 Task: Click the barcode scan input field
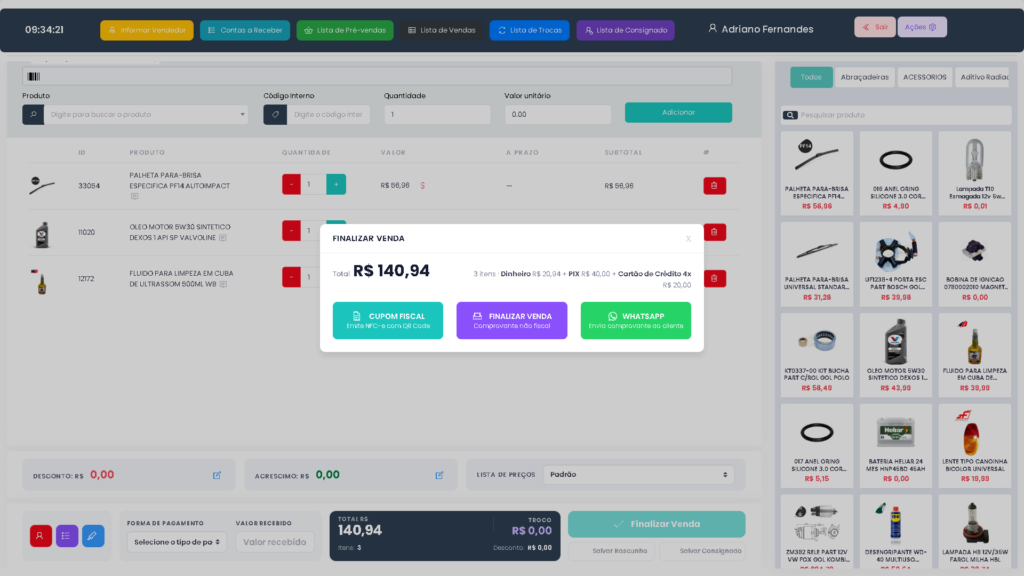[x=377, y=76]
